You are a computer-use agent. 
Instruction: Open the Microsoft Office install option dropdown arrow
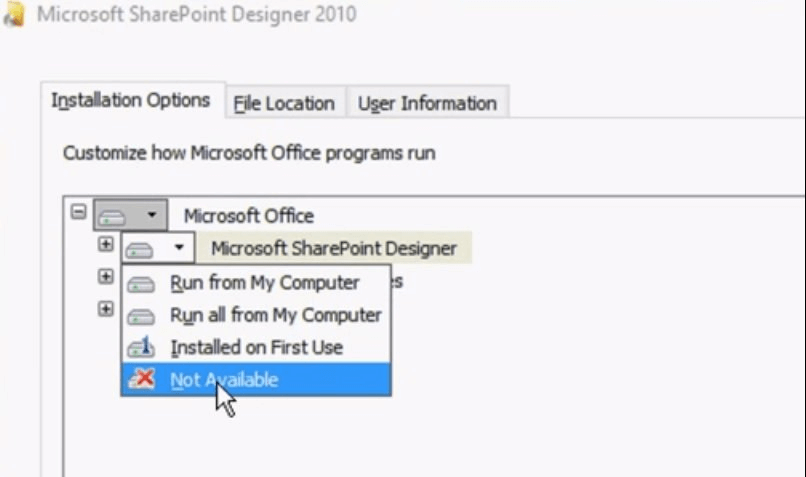click(x=152, y=214)
